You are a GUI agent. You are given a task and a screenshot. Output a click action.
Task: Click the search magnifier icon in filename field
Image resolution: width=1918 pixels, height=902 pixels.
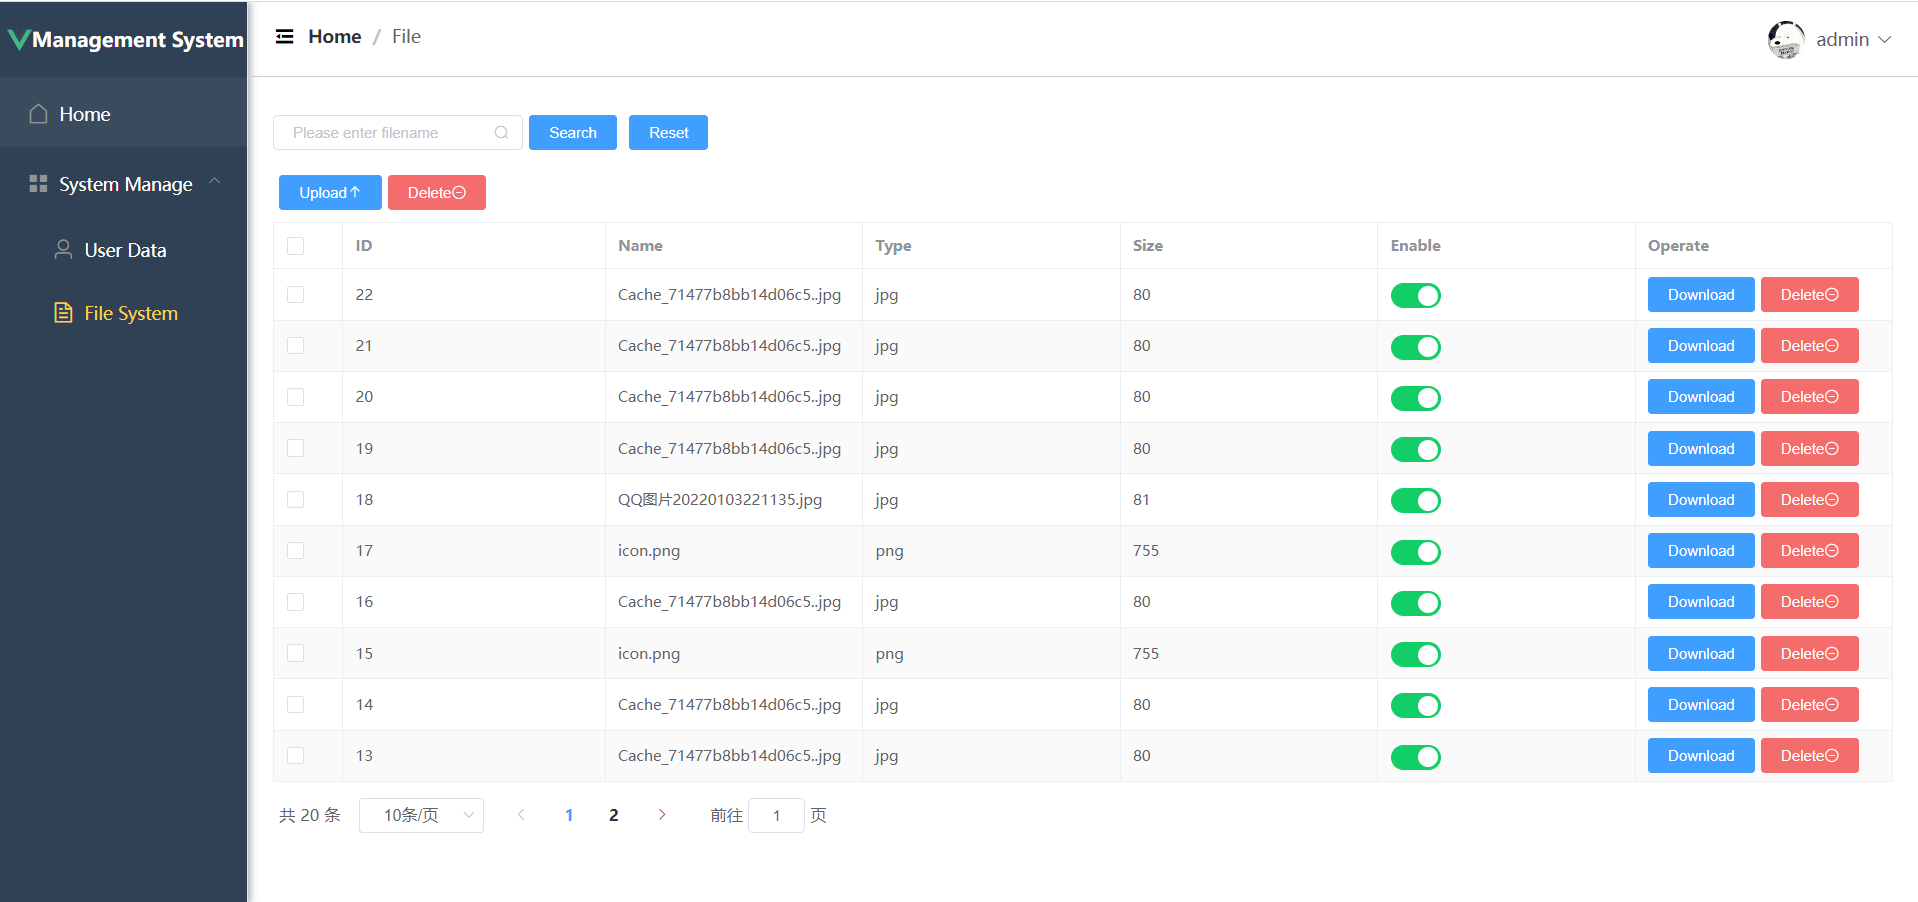[x=501, y=132]
